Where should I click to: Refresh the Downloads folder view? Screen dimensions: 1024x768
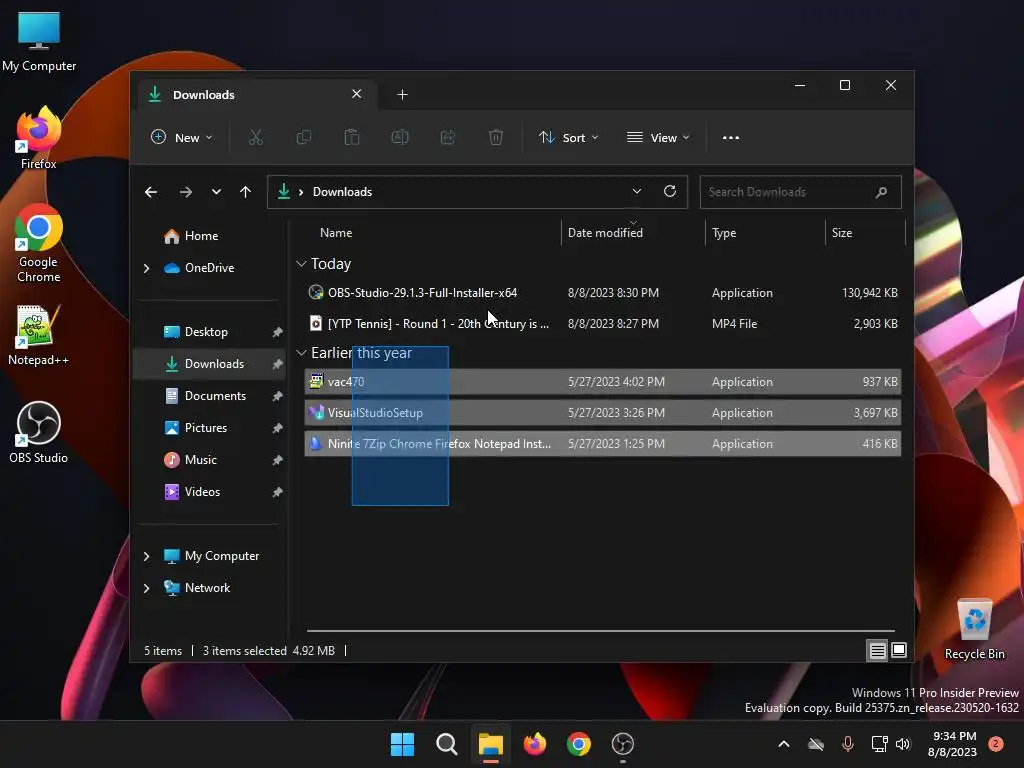tap(670, 191)
